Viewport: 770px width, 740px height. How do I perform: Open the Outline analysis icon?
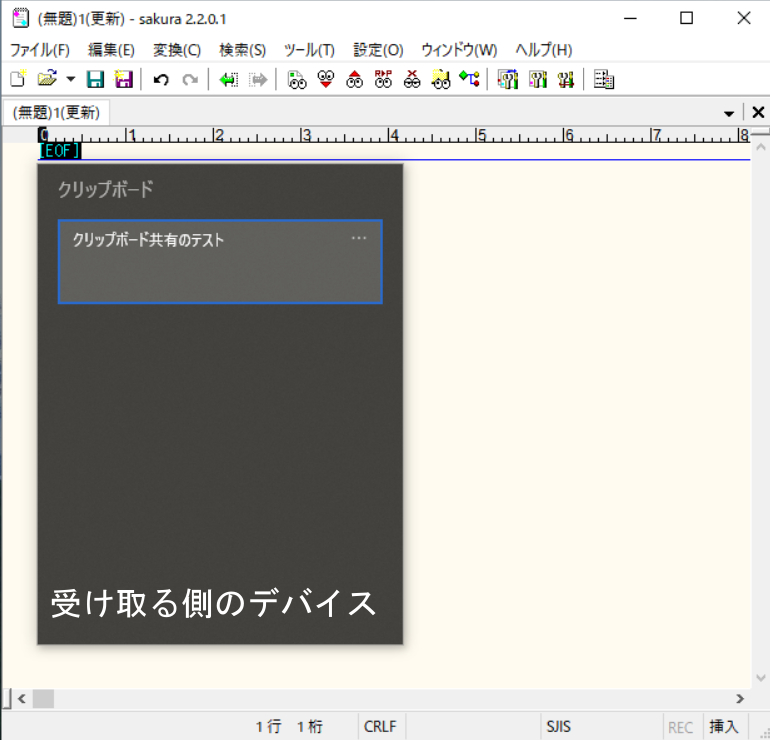[470, 80]
